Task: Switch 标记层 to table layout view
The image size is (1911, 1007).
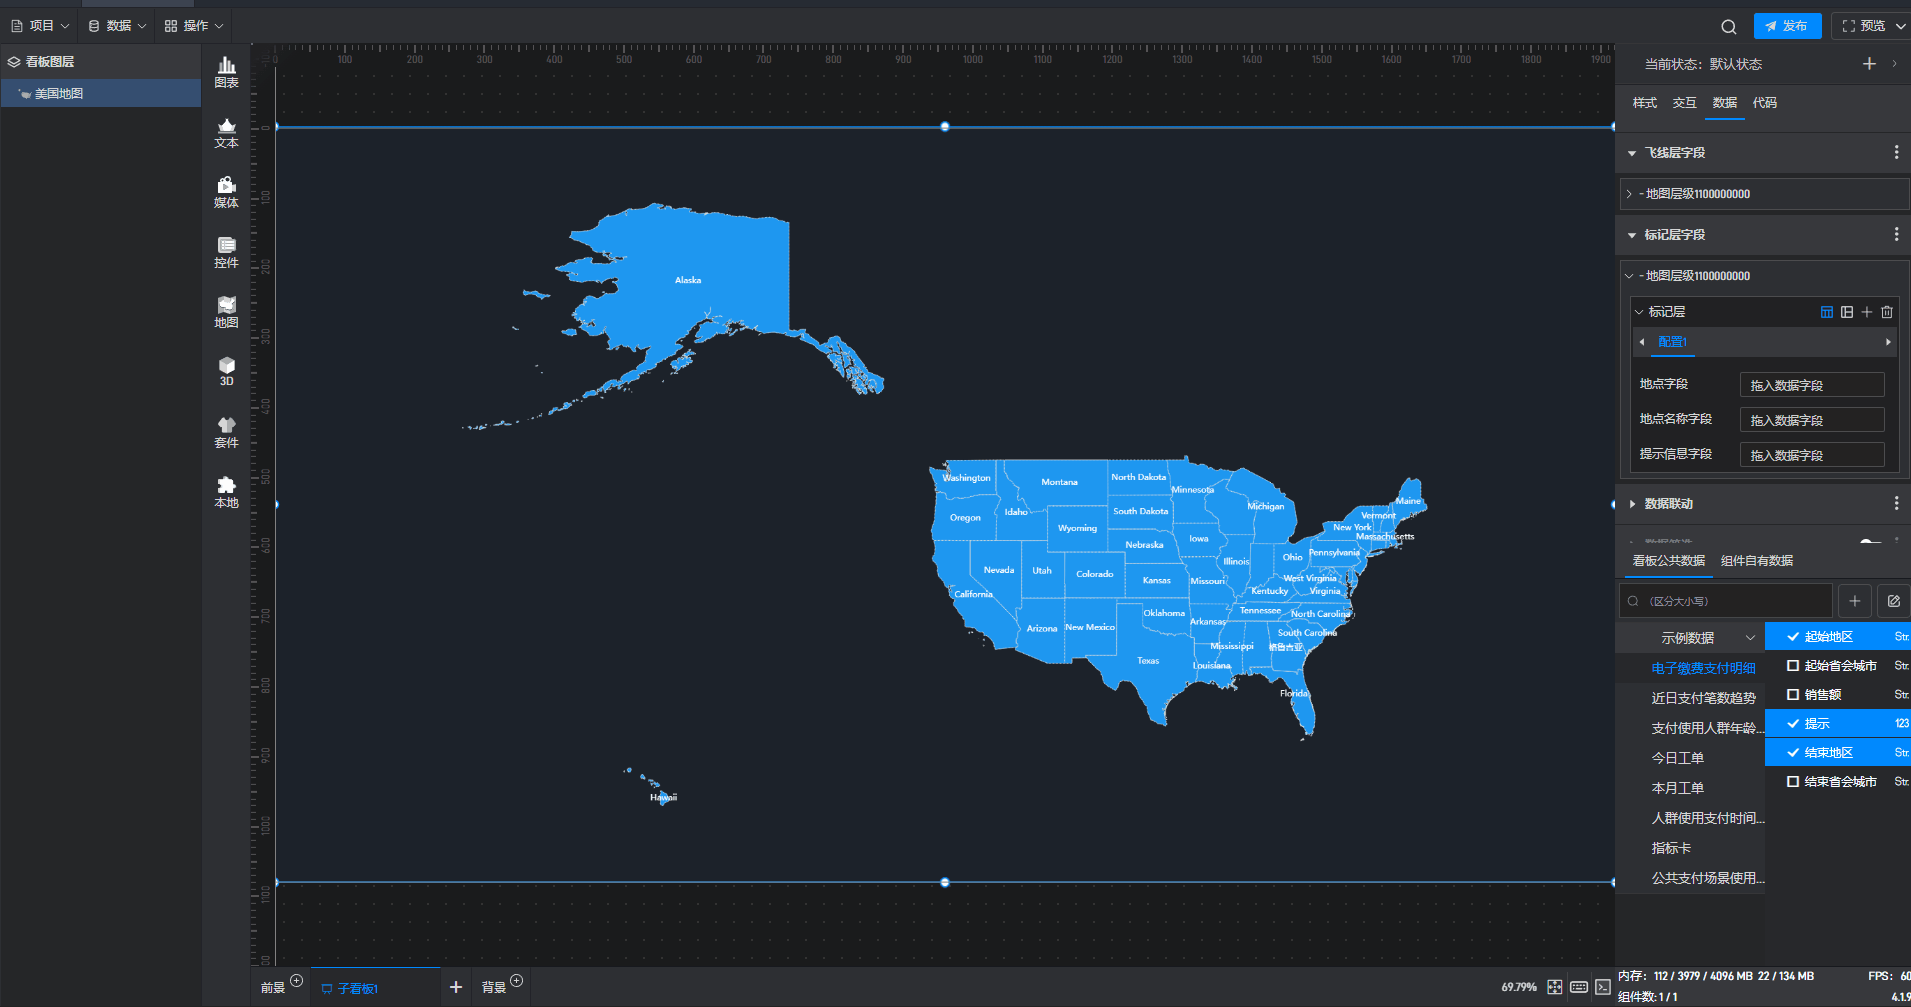Action: (x=1827, y=312)
